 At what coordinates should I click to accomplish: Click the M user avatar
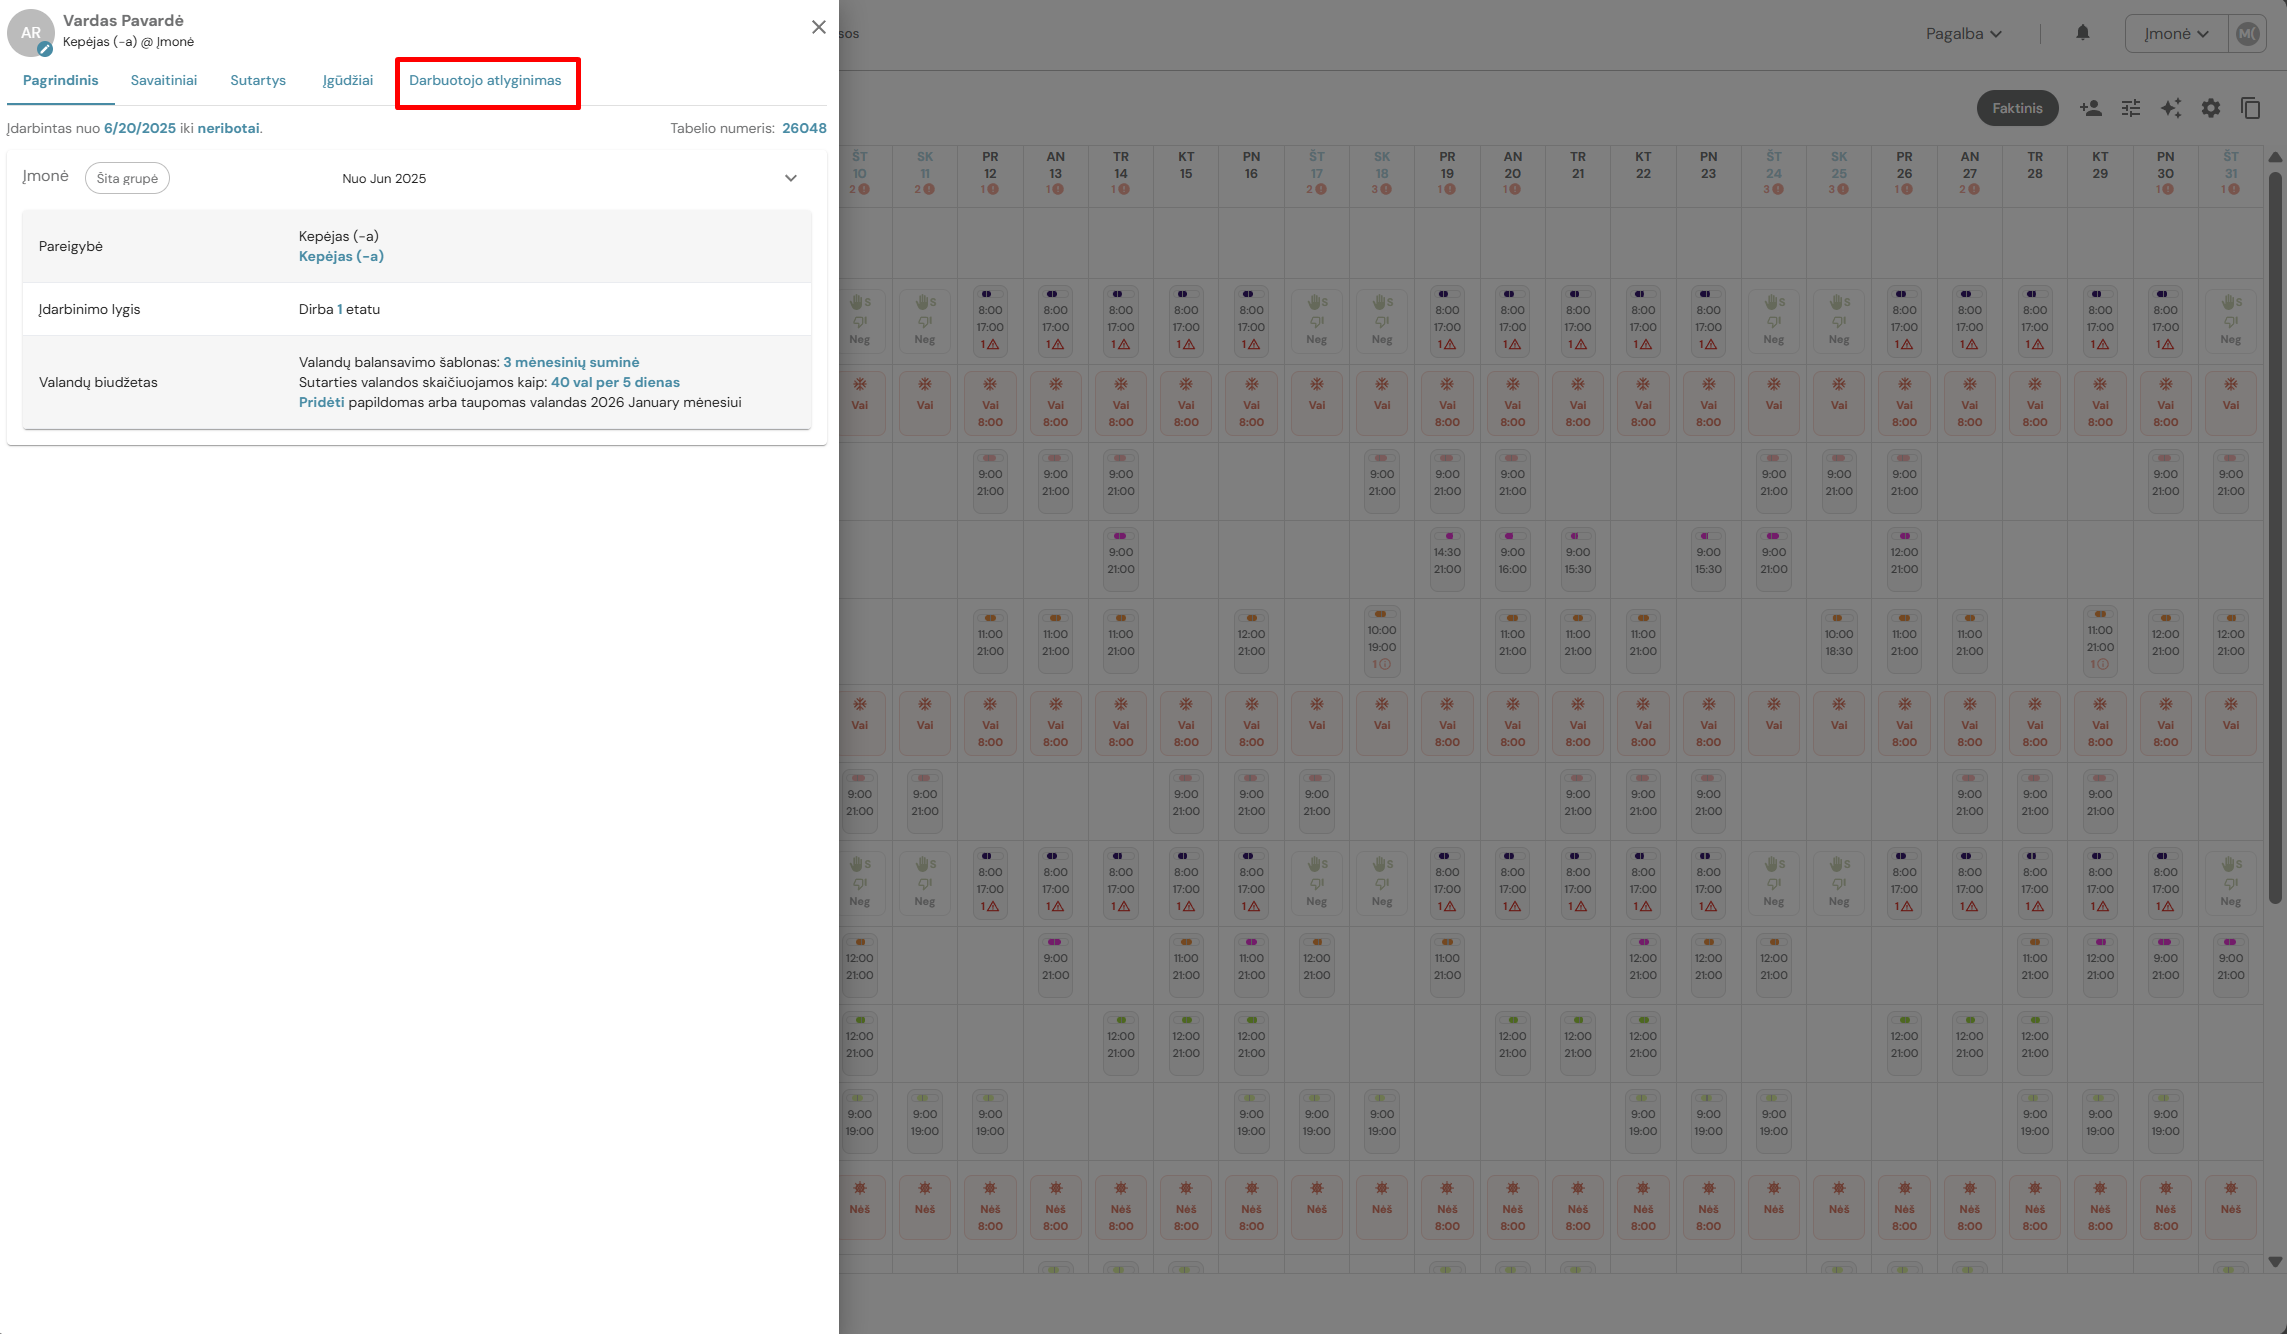(x=2247, y=33)
